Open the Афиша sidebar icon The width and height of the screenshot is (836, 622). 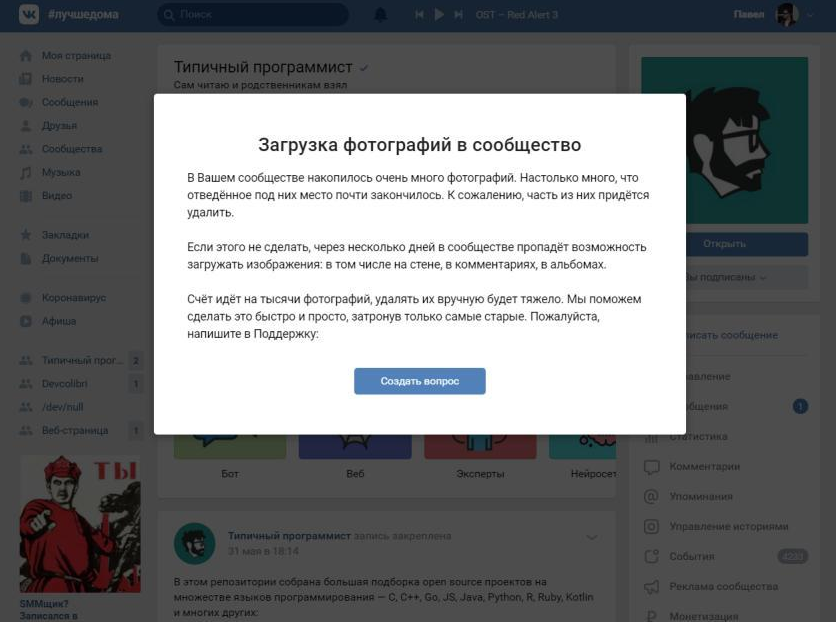pyautogui.click(x=26, y=321)
